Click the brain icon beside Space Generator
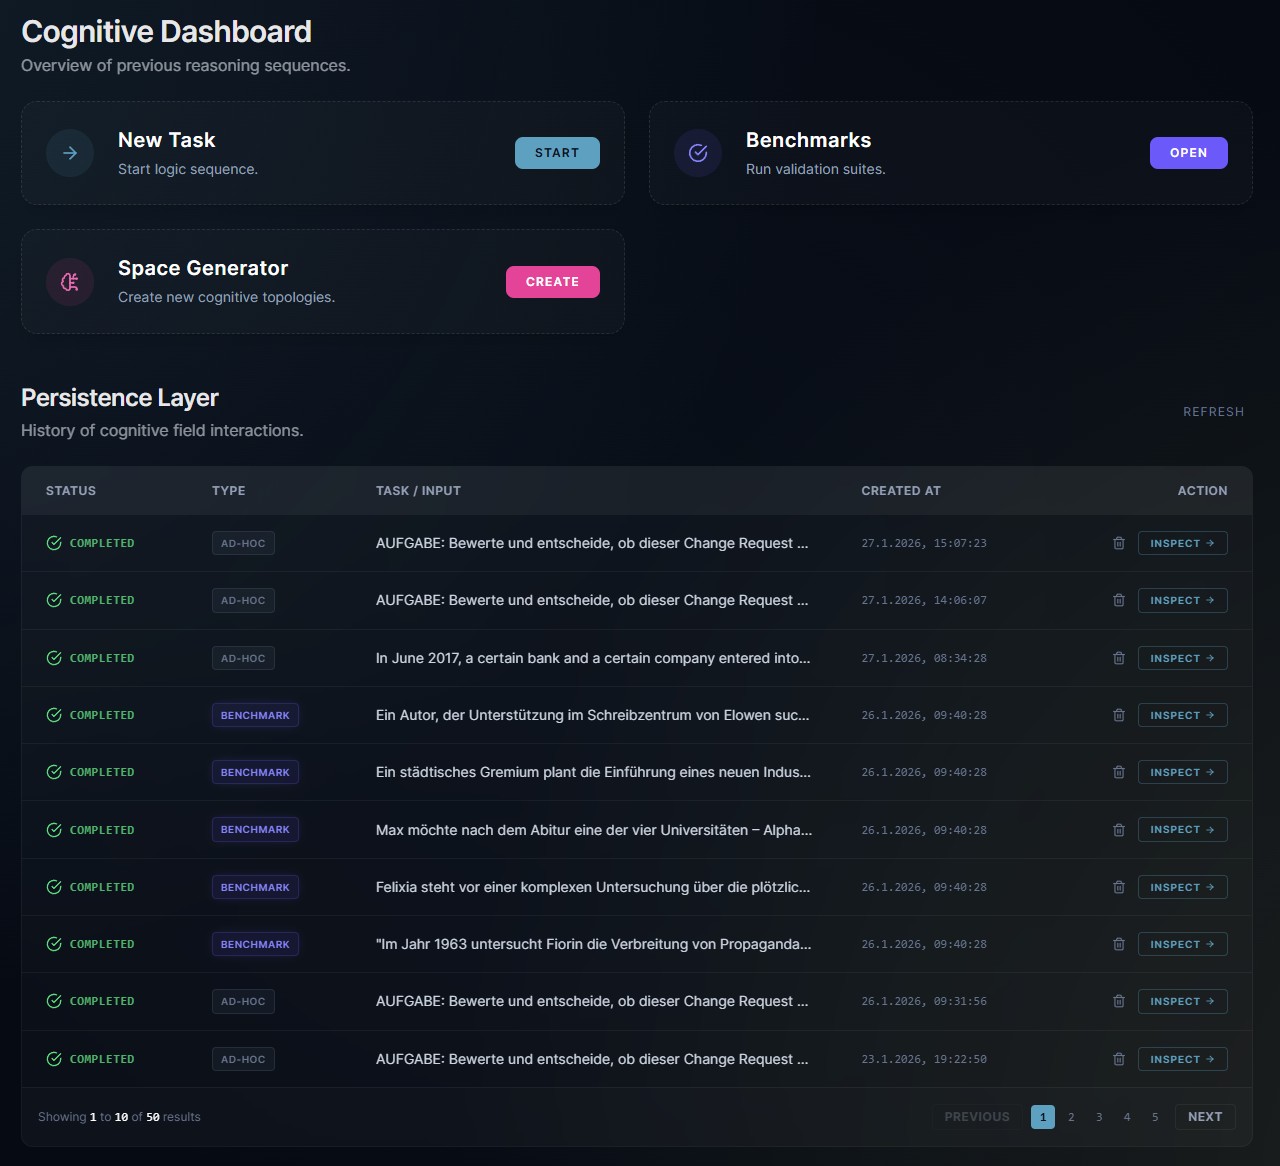The width and height of the screenshot is (1280, 1166). point(70,282)
